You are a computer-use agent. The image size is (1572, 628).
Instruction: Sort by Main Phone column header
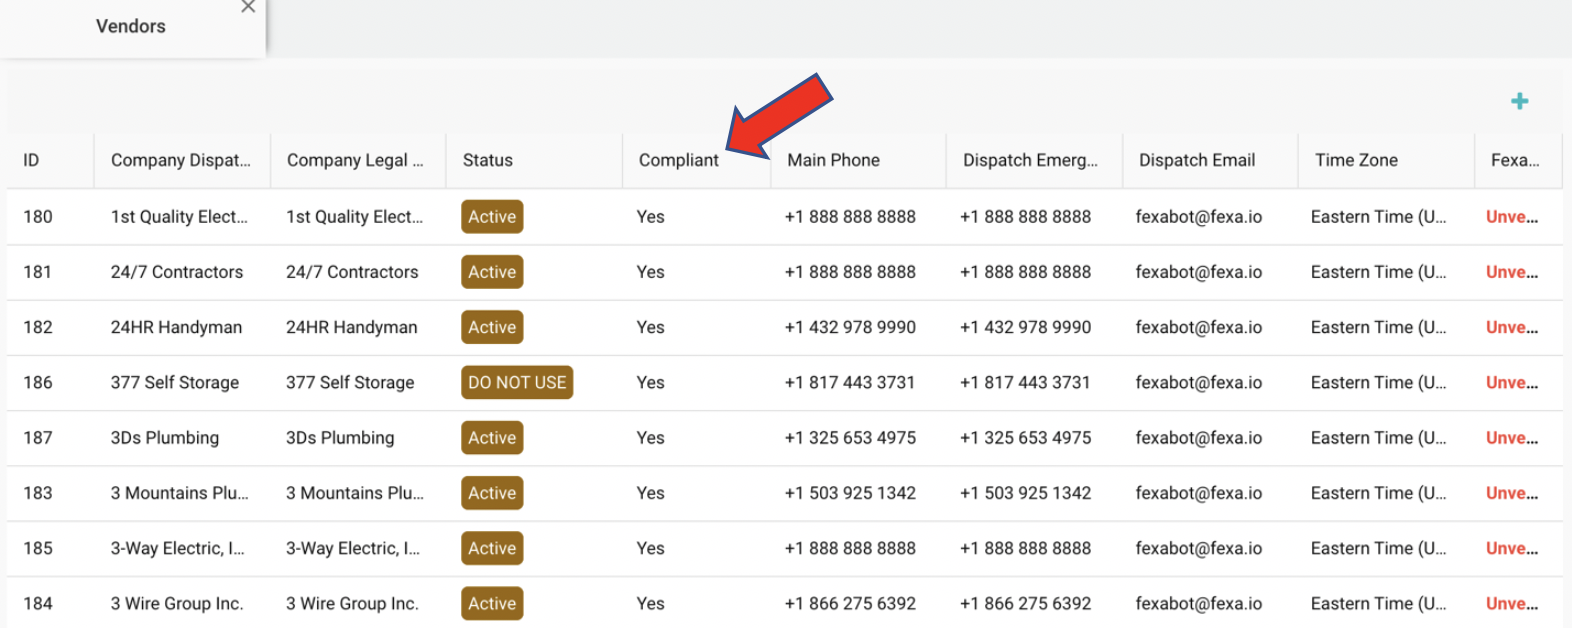(833, 160)
